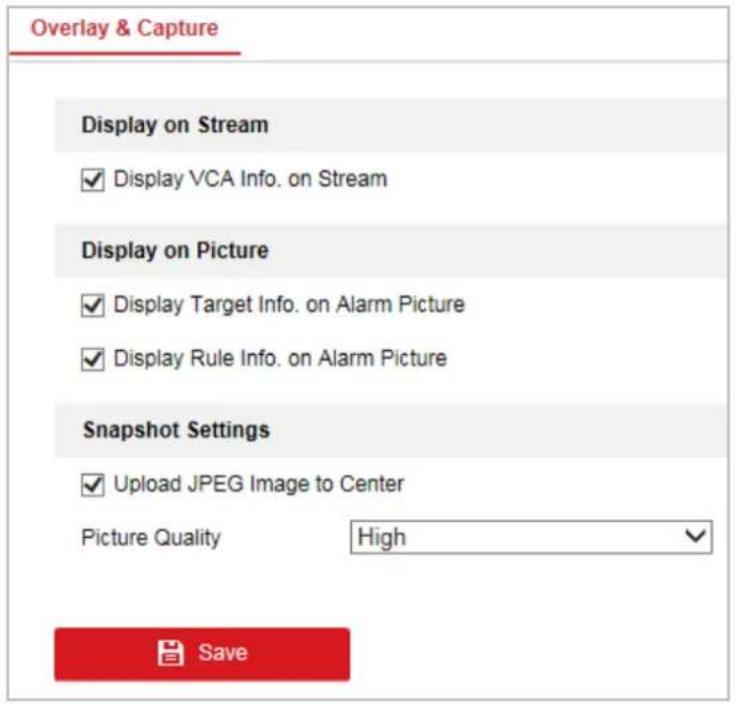
Task: Click the 'Display on Stream' section heading
Action: (175, 125)
